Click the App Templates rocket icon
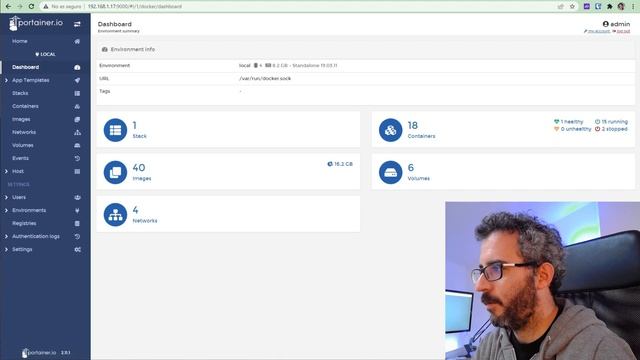The width and height of the screenshot is (640, 360). click(77, 80)
